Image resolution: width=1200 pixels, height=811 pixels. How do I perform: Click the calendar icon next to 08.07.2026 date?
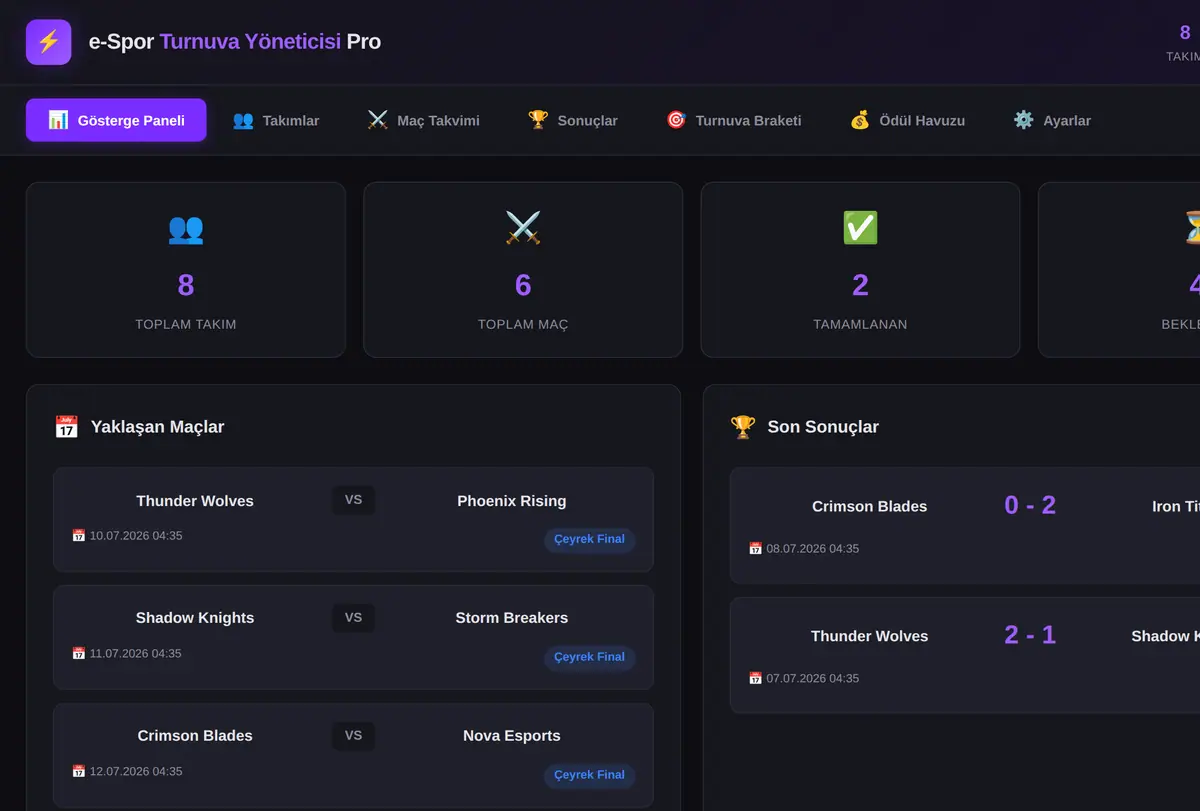pyautogui.click(x=756, y=549)
